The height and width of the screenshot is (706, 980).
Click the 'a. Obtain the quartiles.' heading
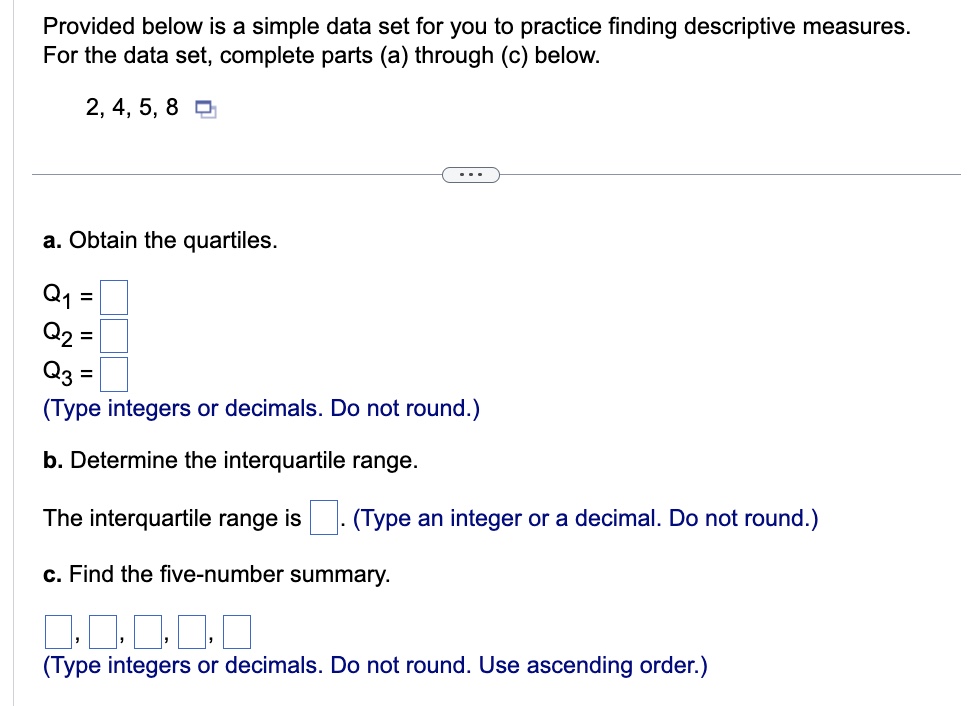tap(160, 240)
